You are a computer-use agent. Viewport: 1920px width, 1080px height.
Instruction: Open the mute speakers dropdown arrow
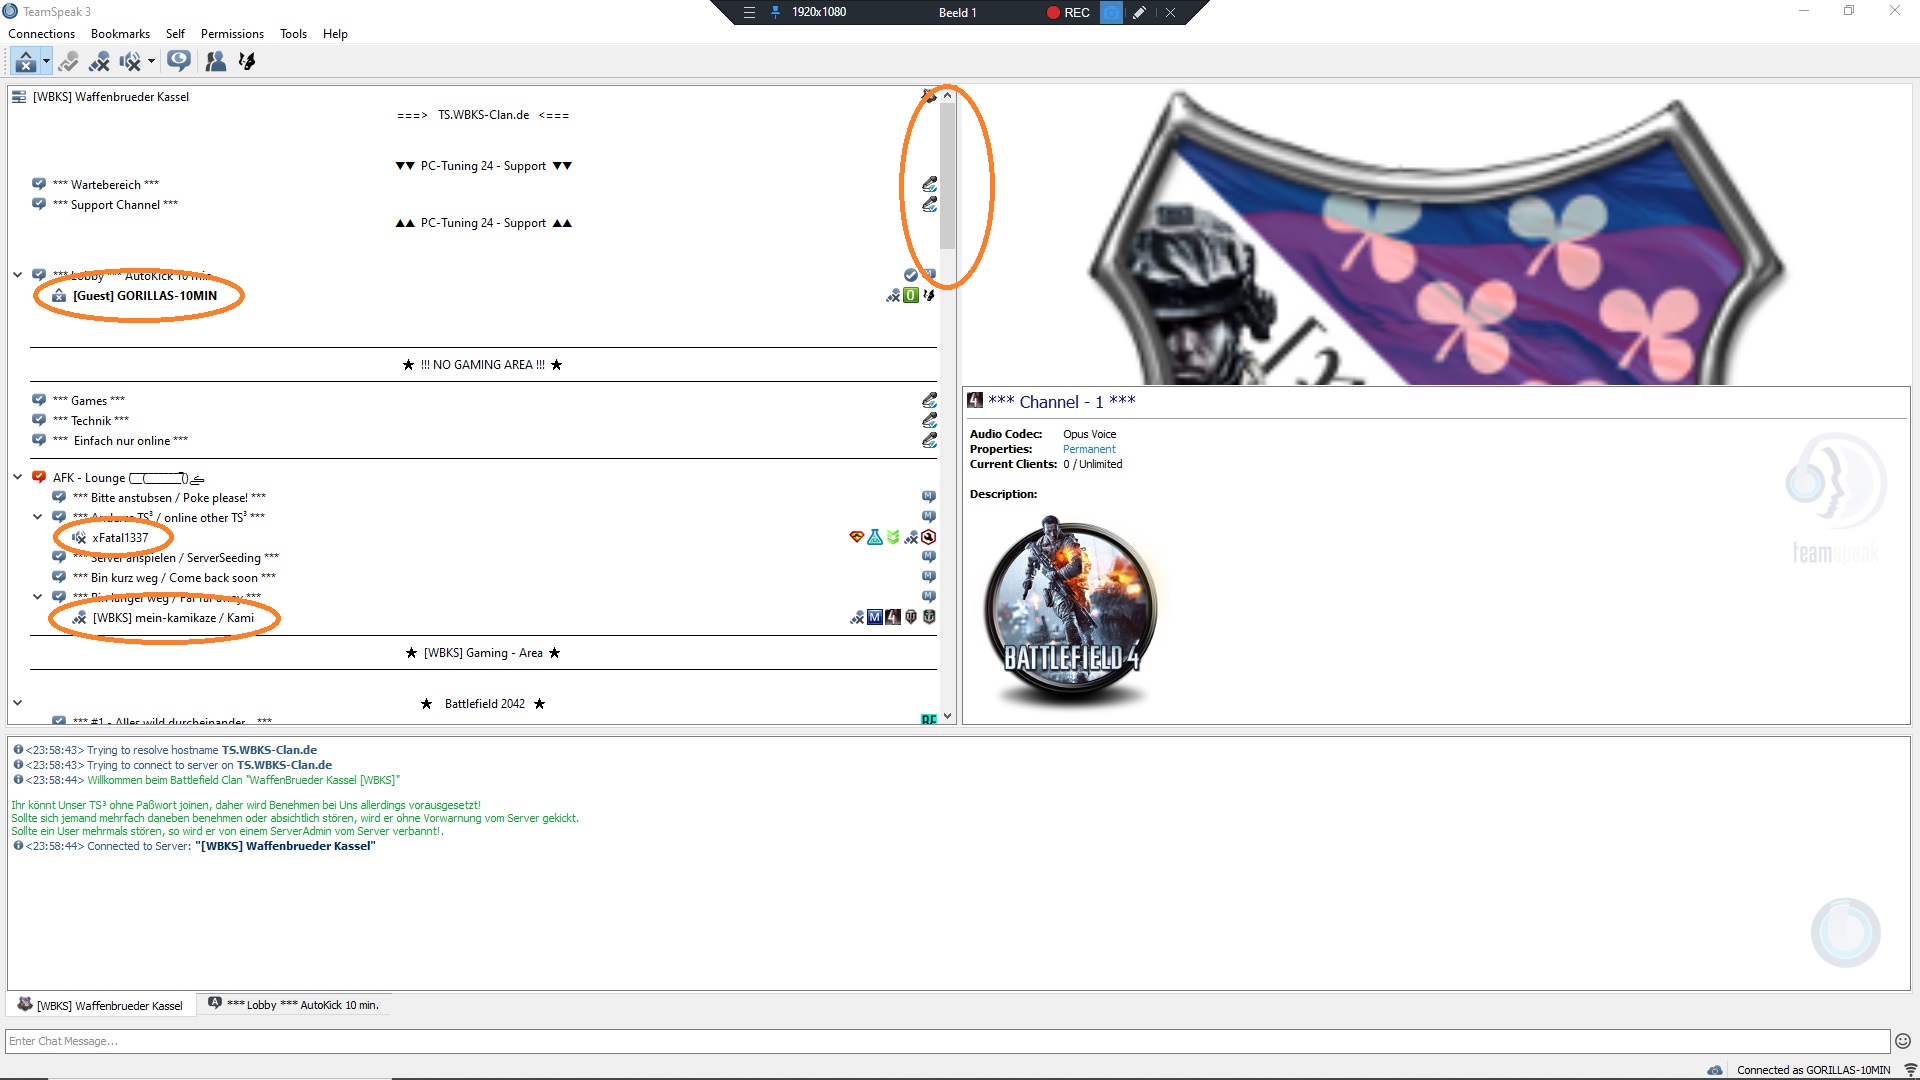tap(151, 62)
